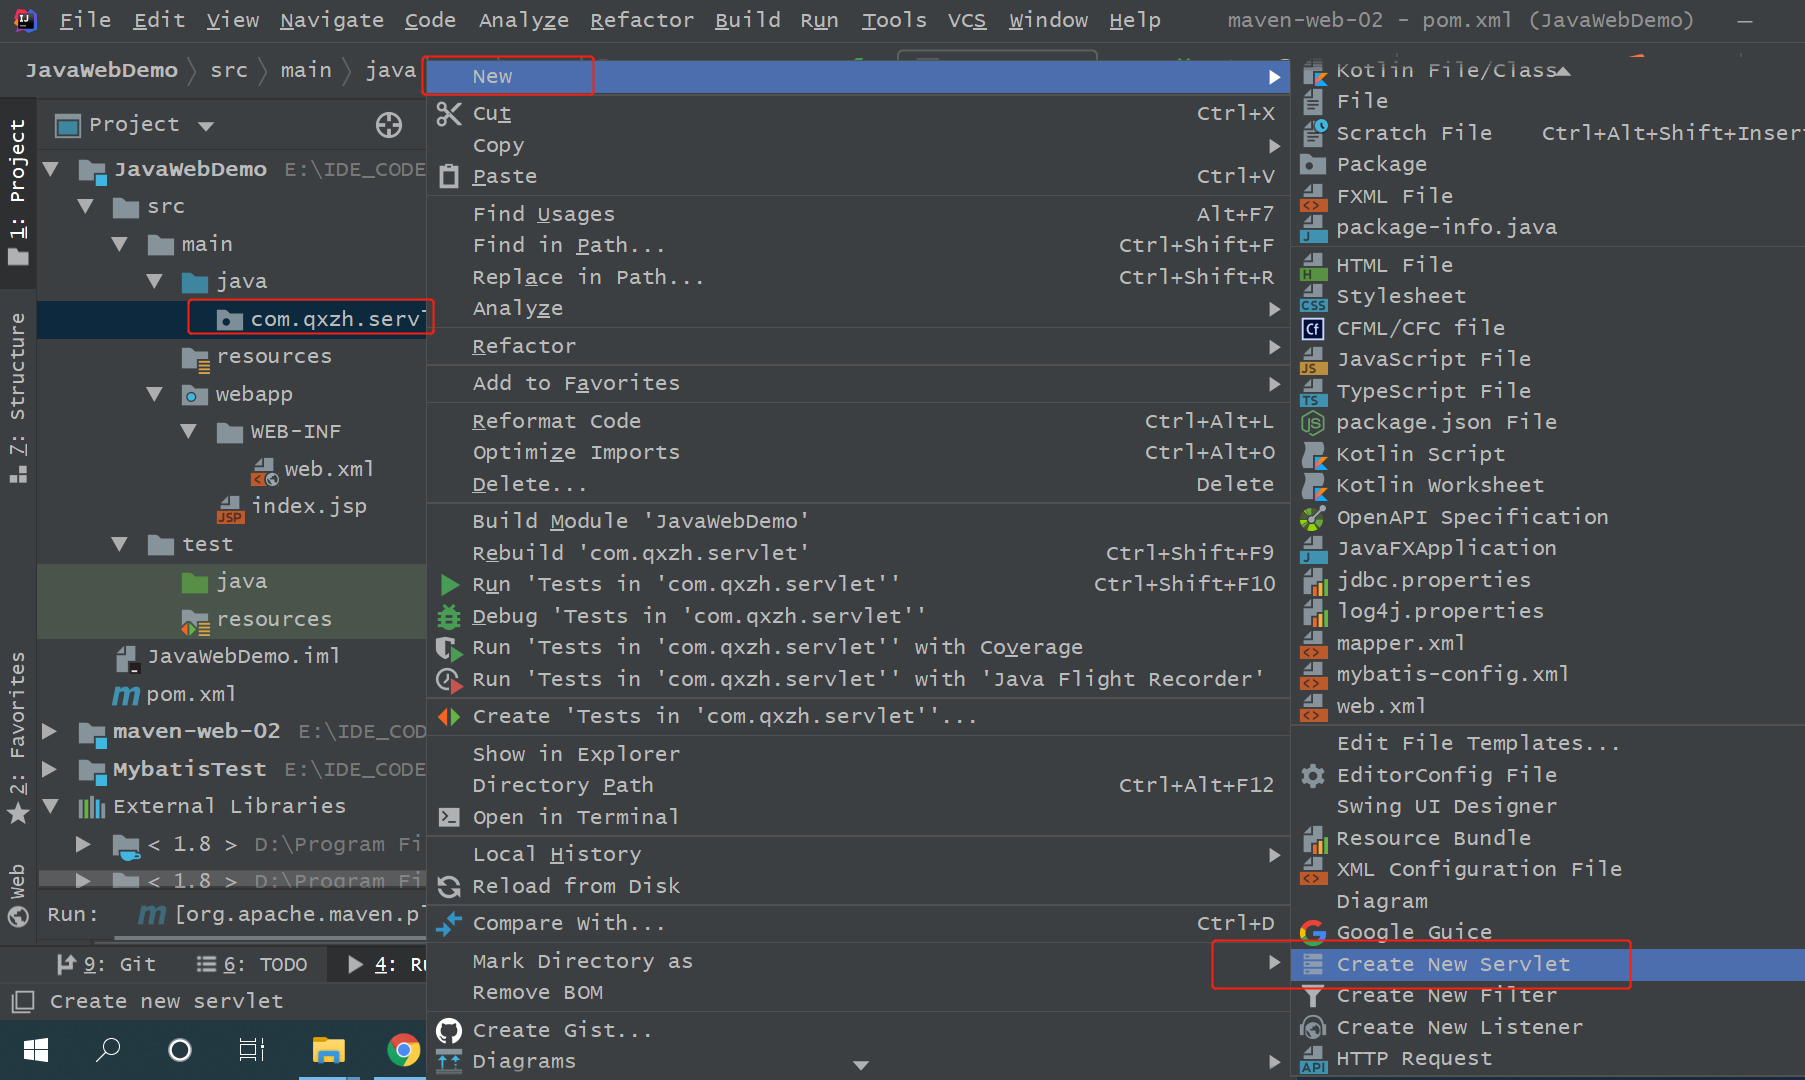This screenshot has height=1080, width=1805.
Task: Collapse the src folder node
Action: (86, 207)
